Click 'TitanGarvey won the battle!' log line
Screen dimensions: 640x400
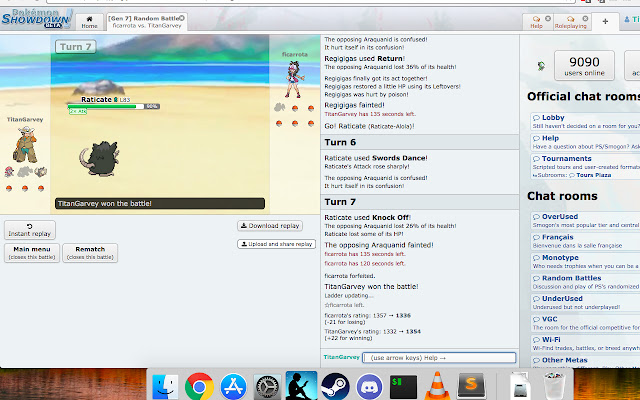click(x=371, y=287)
